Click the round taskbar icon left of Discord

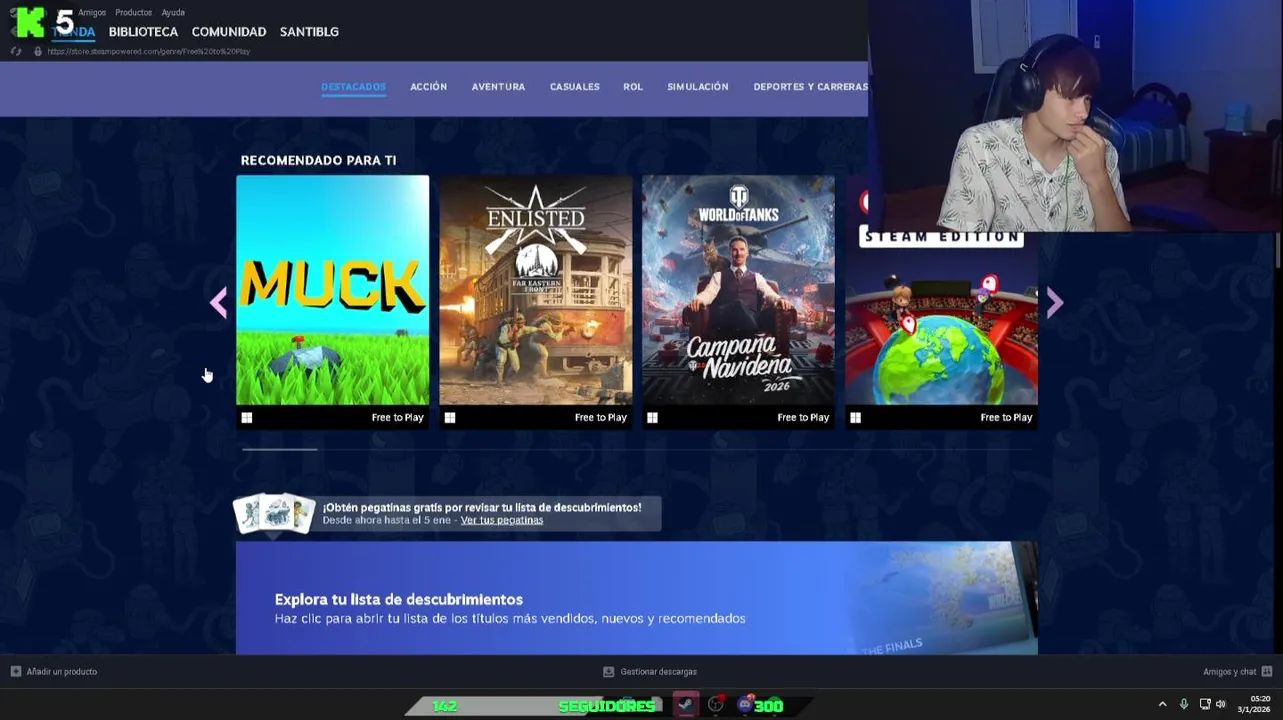pos(715,705)
